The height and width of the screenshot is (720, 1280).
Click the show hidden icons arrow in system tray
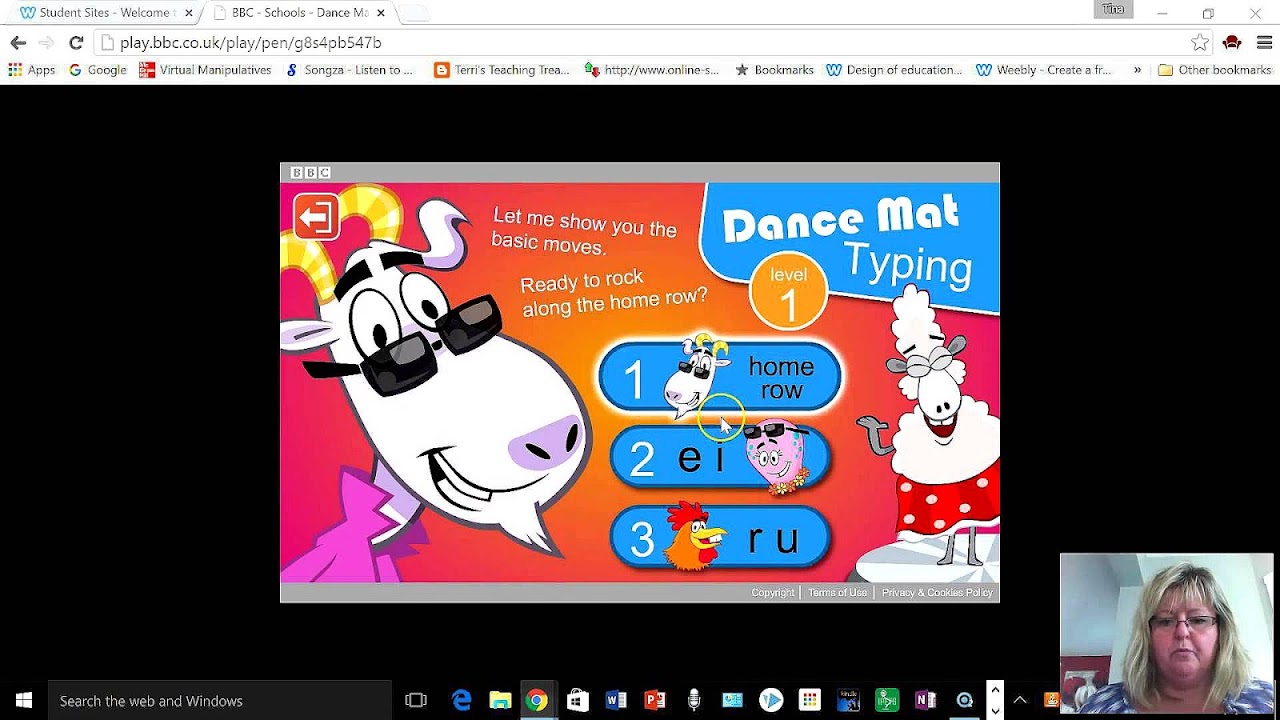1021,699
